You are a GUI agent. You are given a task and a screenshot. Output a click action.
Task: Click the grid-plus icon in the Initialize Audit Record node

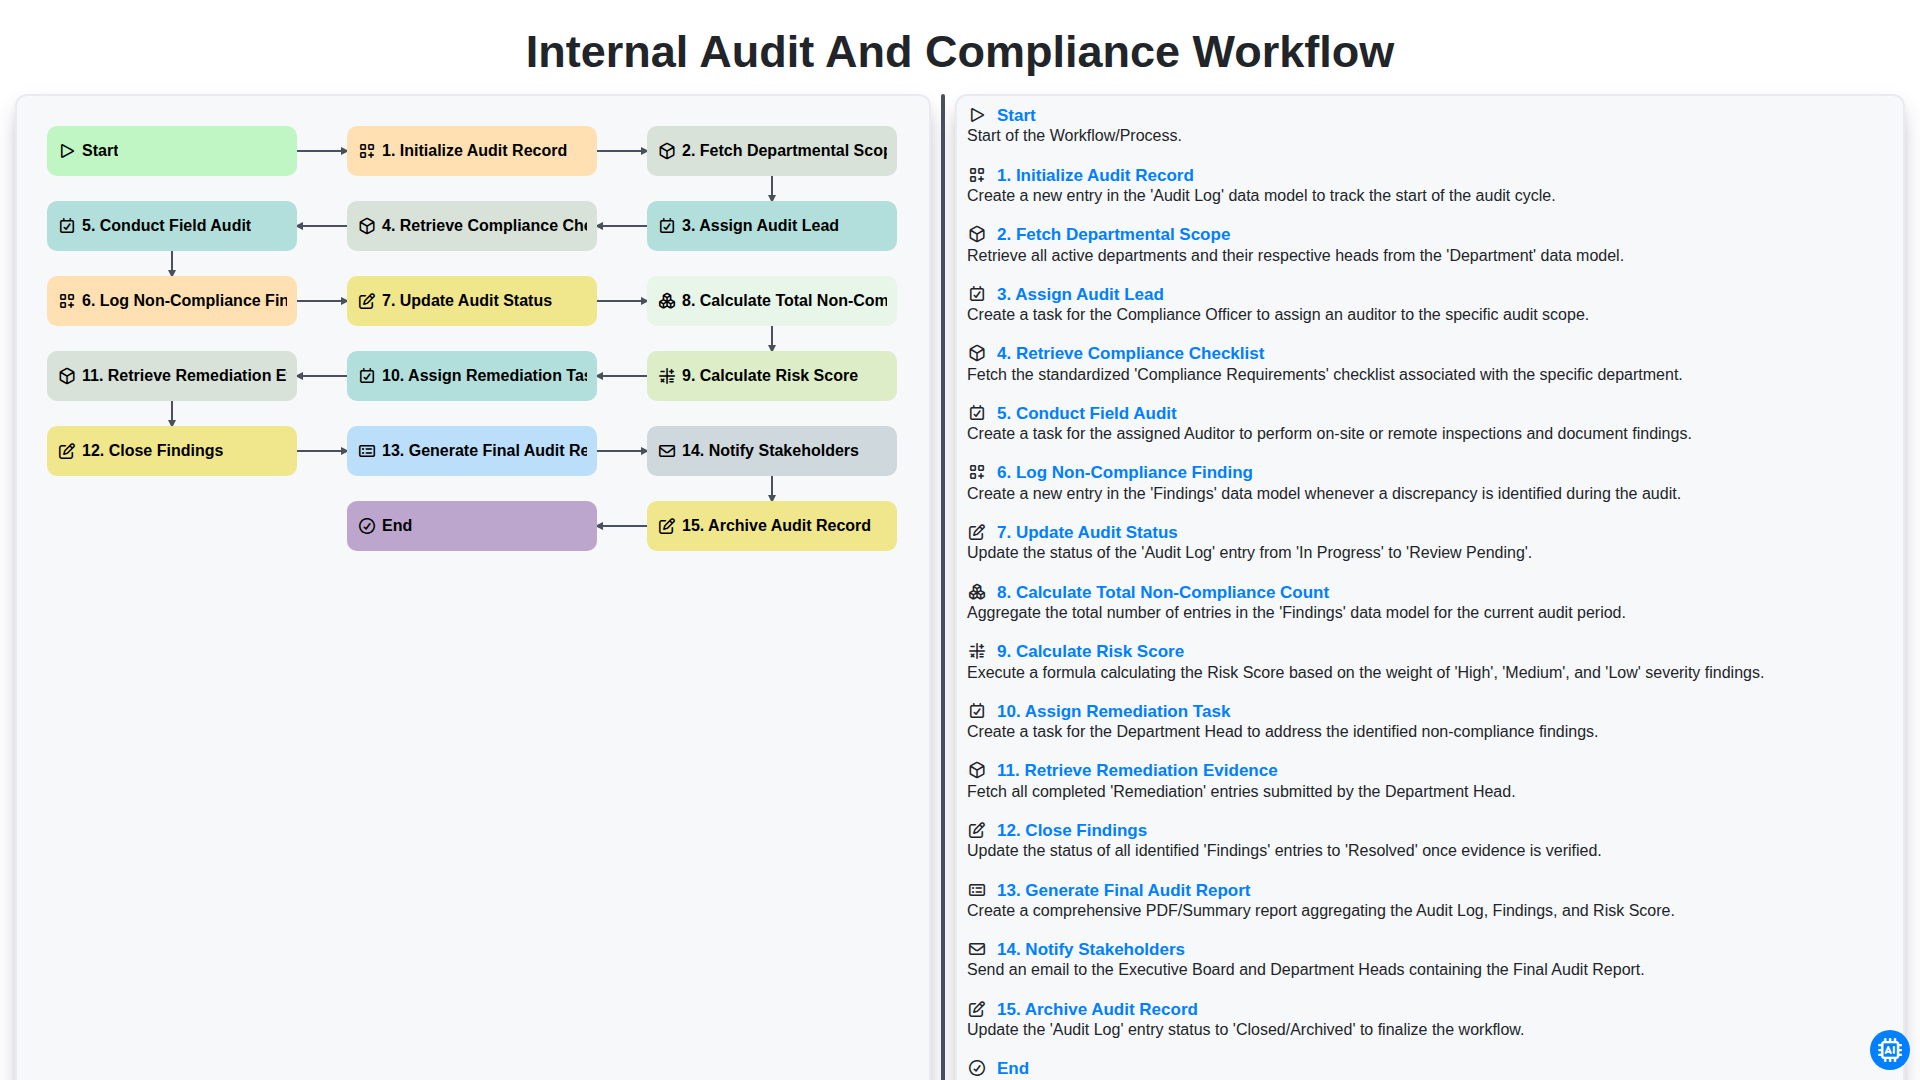(x=367, y=151)
